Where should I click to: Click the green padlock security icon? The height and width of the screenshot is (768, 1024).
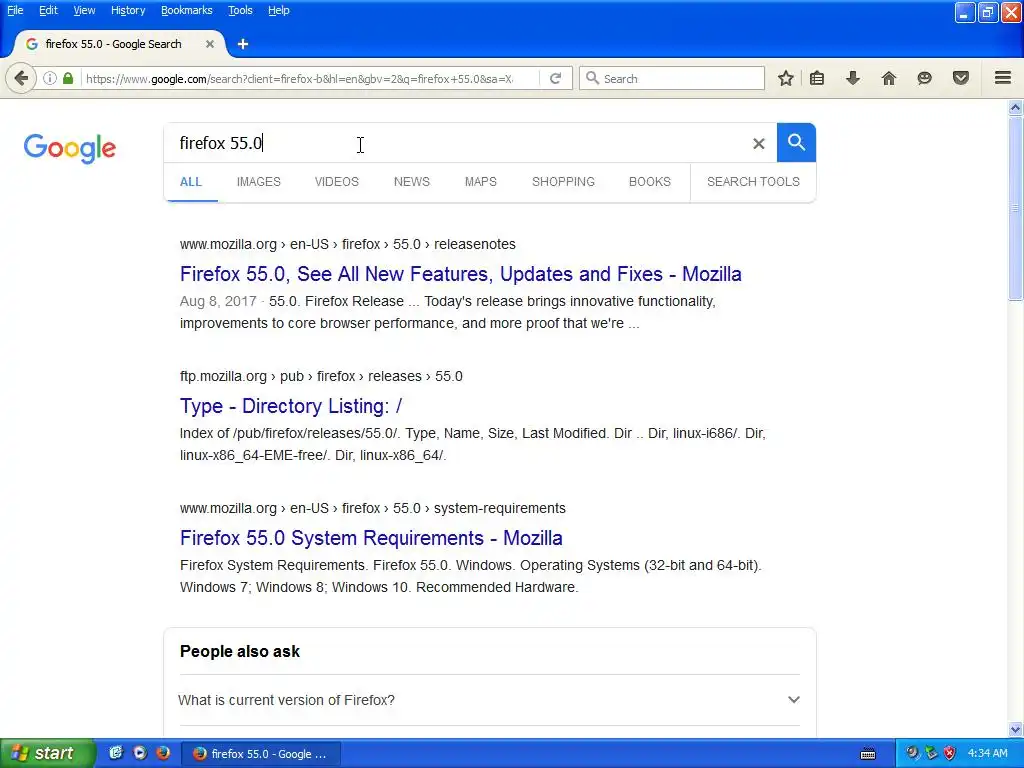tap(68, 78)
